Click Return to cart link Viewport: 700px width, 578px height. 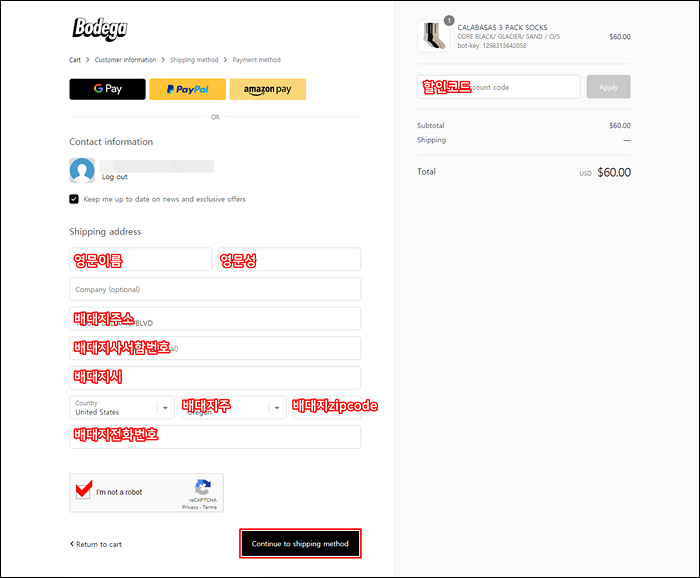(96, 544)
